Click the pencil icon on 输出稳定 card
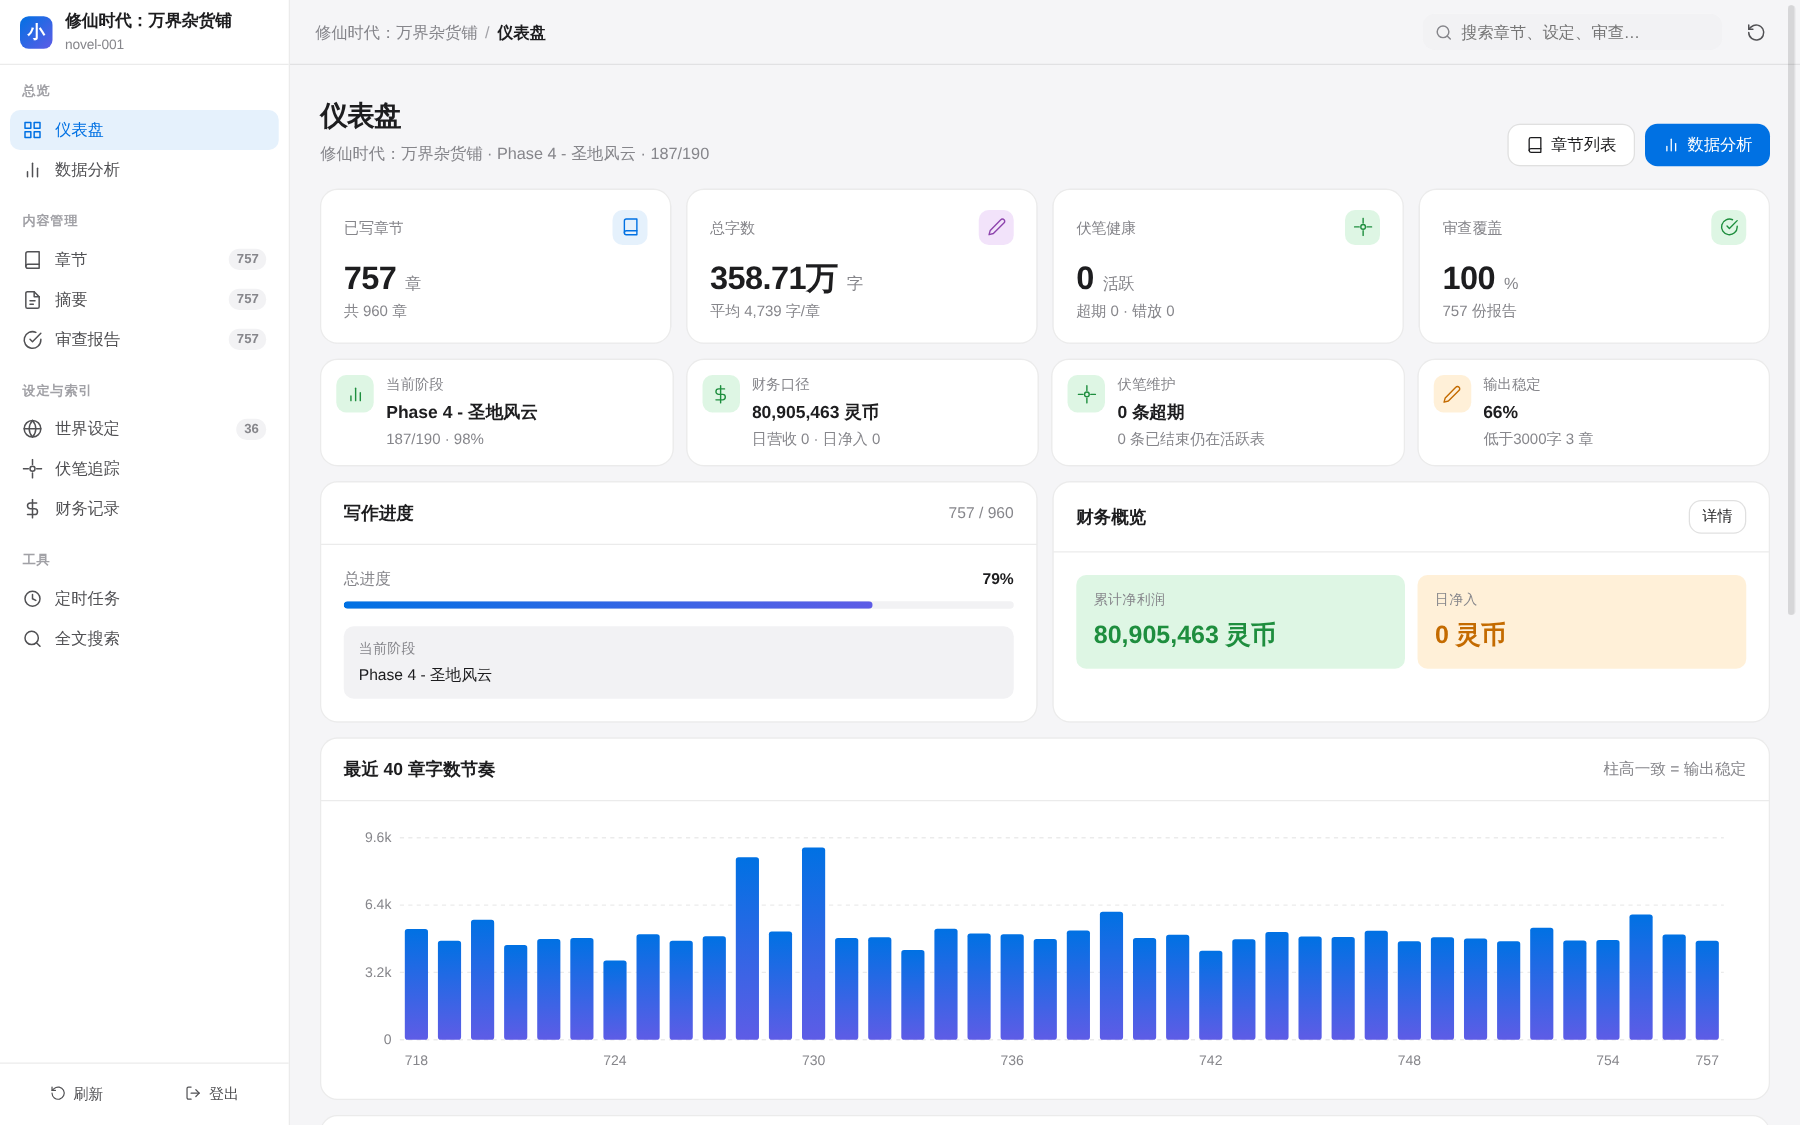This screenshot has width=1800, height=1125. (1452, 394)
